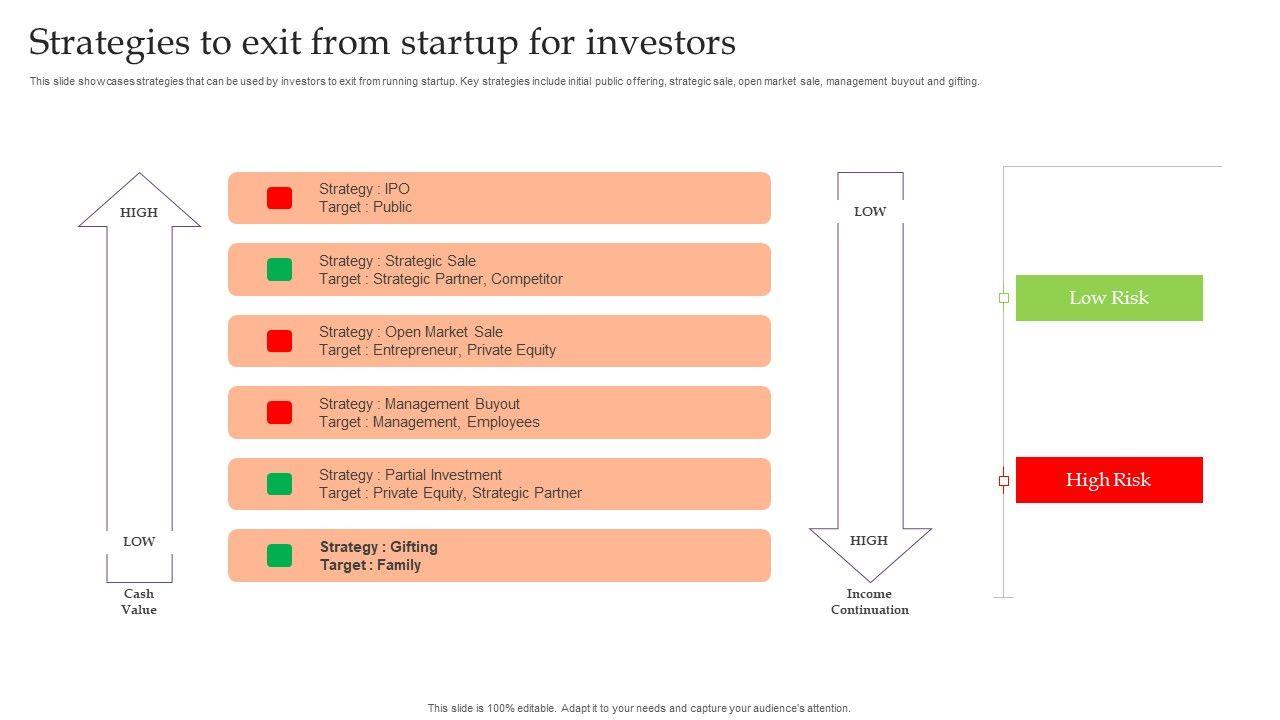Click the green Low Risk label box
This screenshot has height=720, width=1280.
pos(1109,298)
